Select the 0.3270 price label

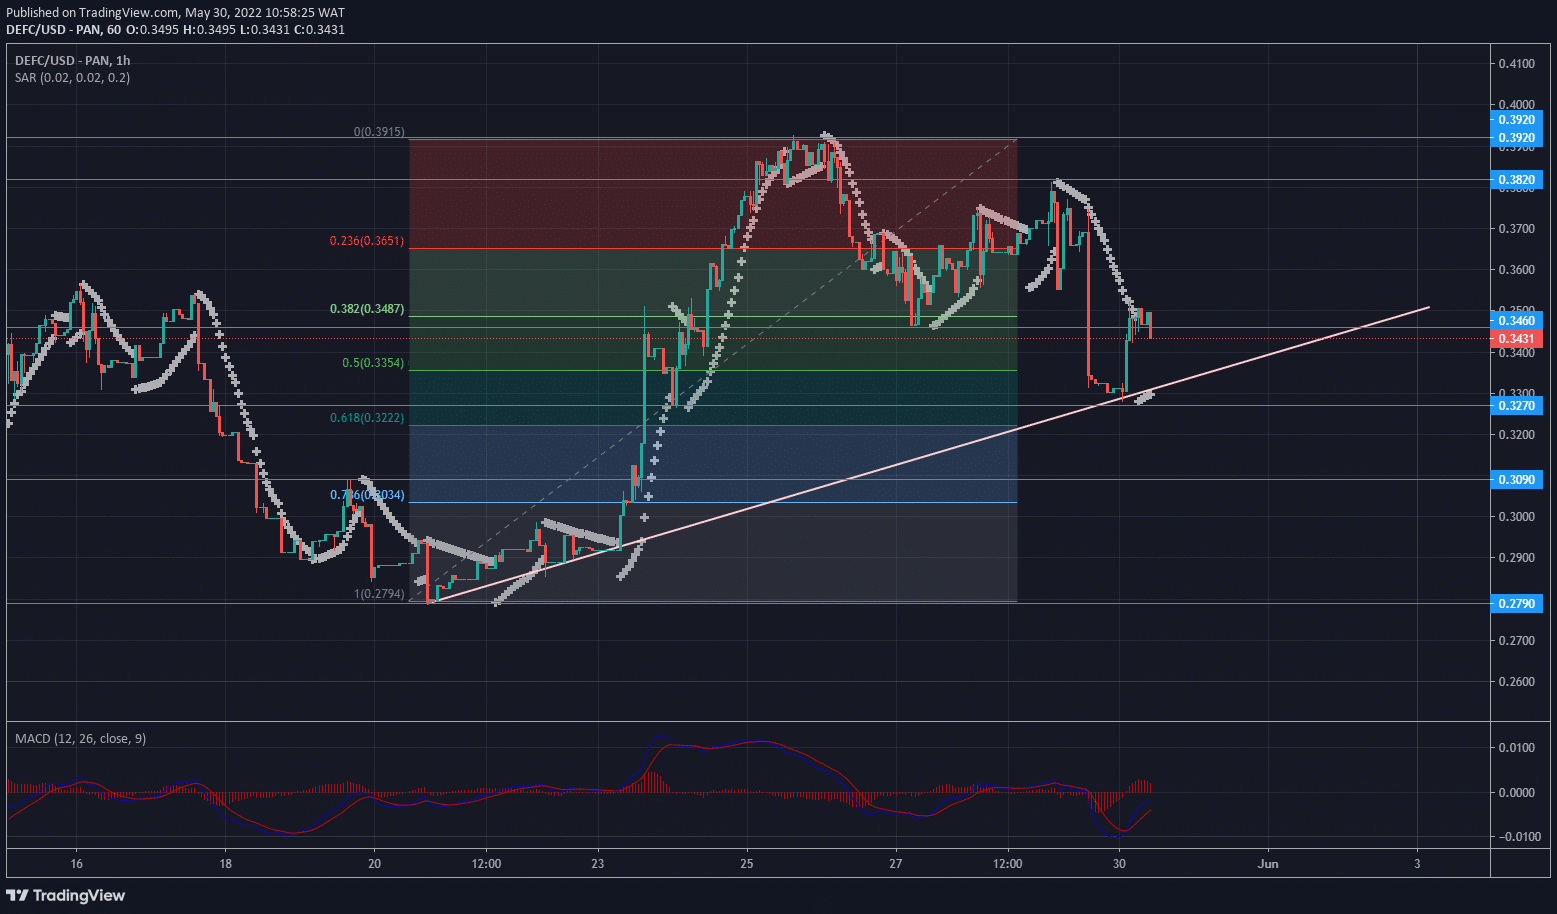pos(1516,406)
